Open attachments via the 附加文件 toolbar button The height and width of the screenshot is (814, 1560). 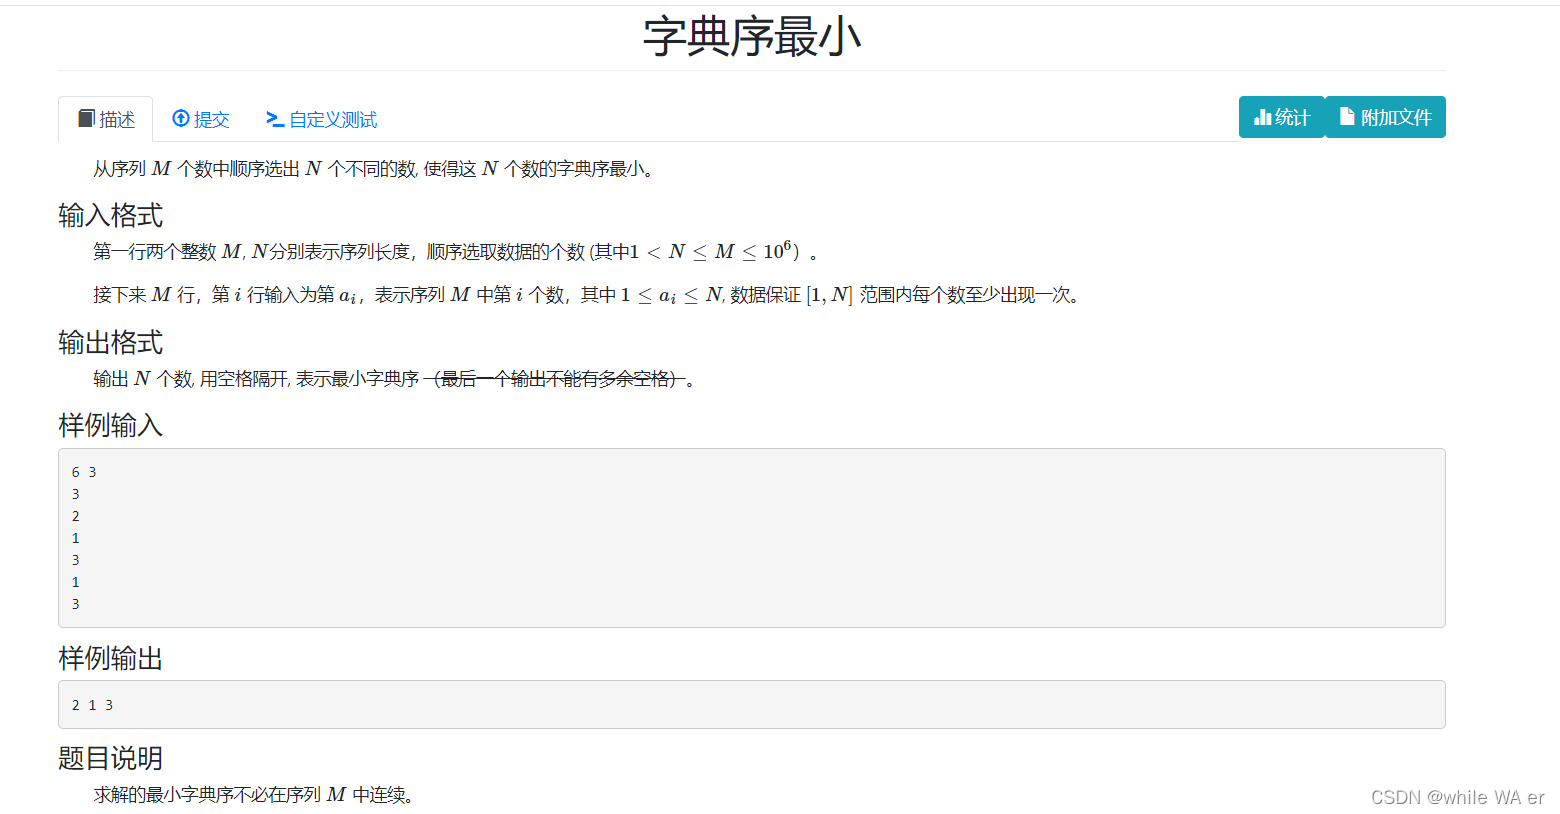click(1385, 117)
